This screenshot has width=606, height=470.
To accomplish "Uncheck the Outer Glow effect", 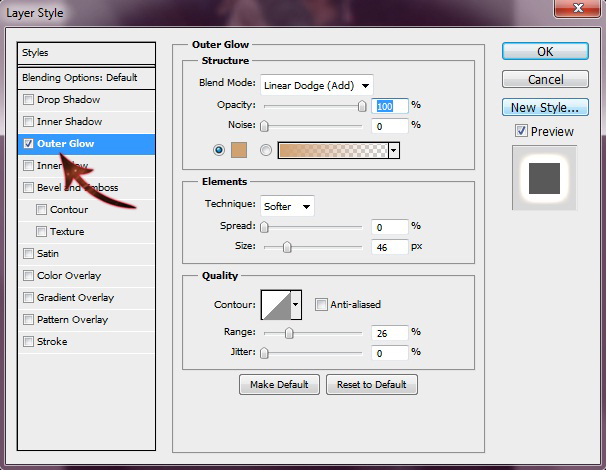I will pyautogui.click(x=29, y=144).
